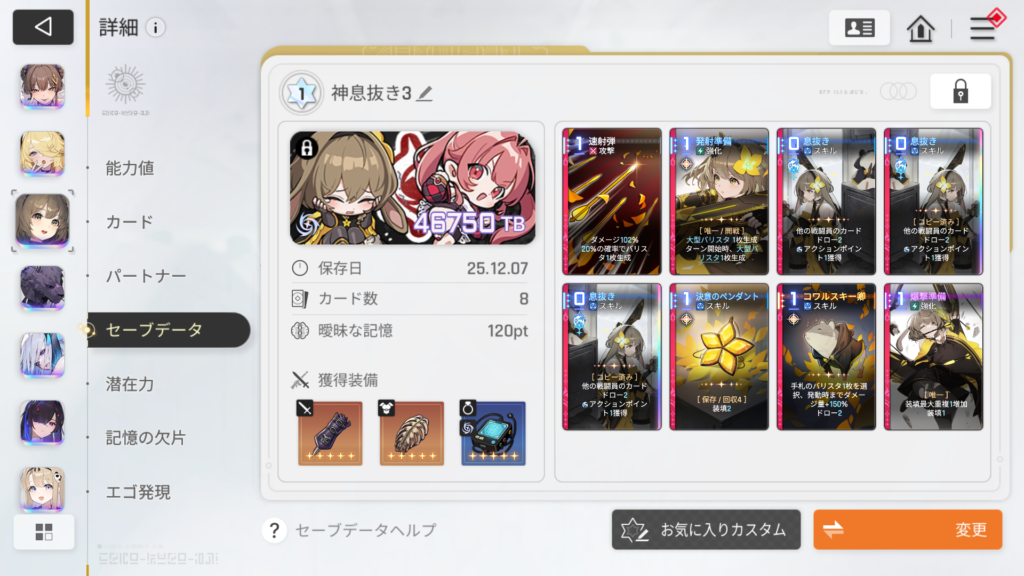Open the home screen icon
This screenshot has width=1024, height=576.
point(920,28)
